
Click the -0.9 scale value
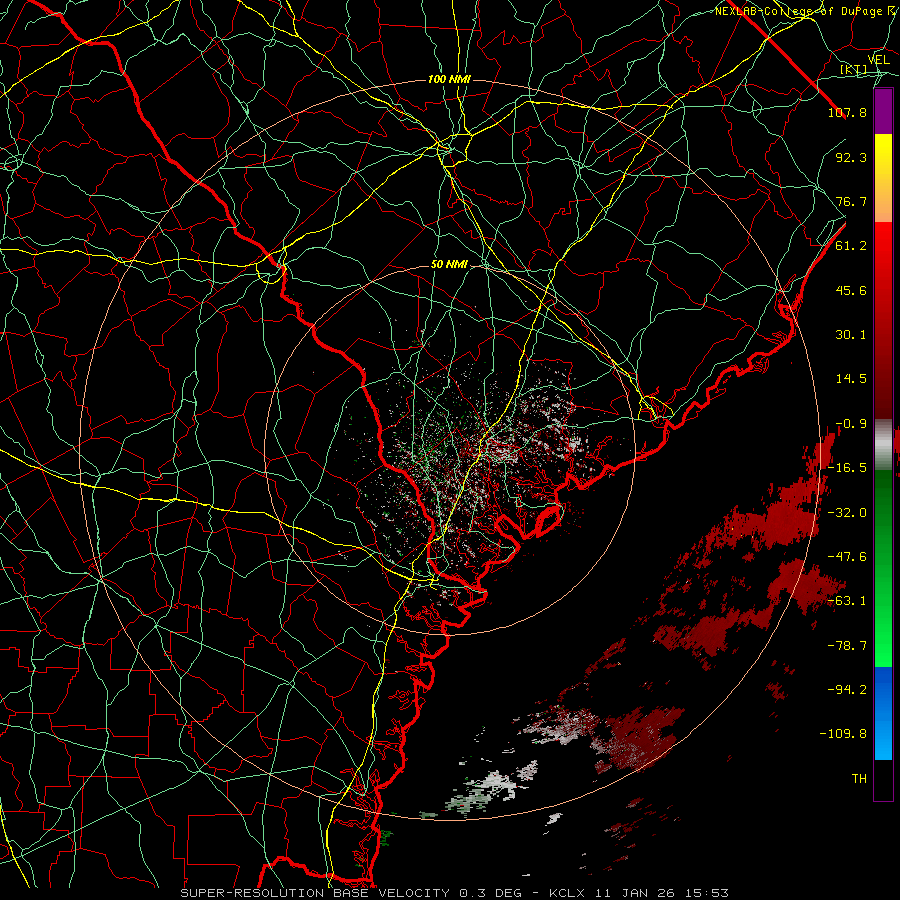pos(851,424)
